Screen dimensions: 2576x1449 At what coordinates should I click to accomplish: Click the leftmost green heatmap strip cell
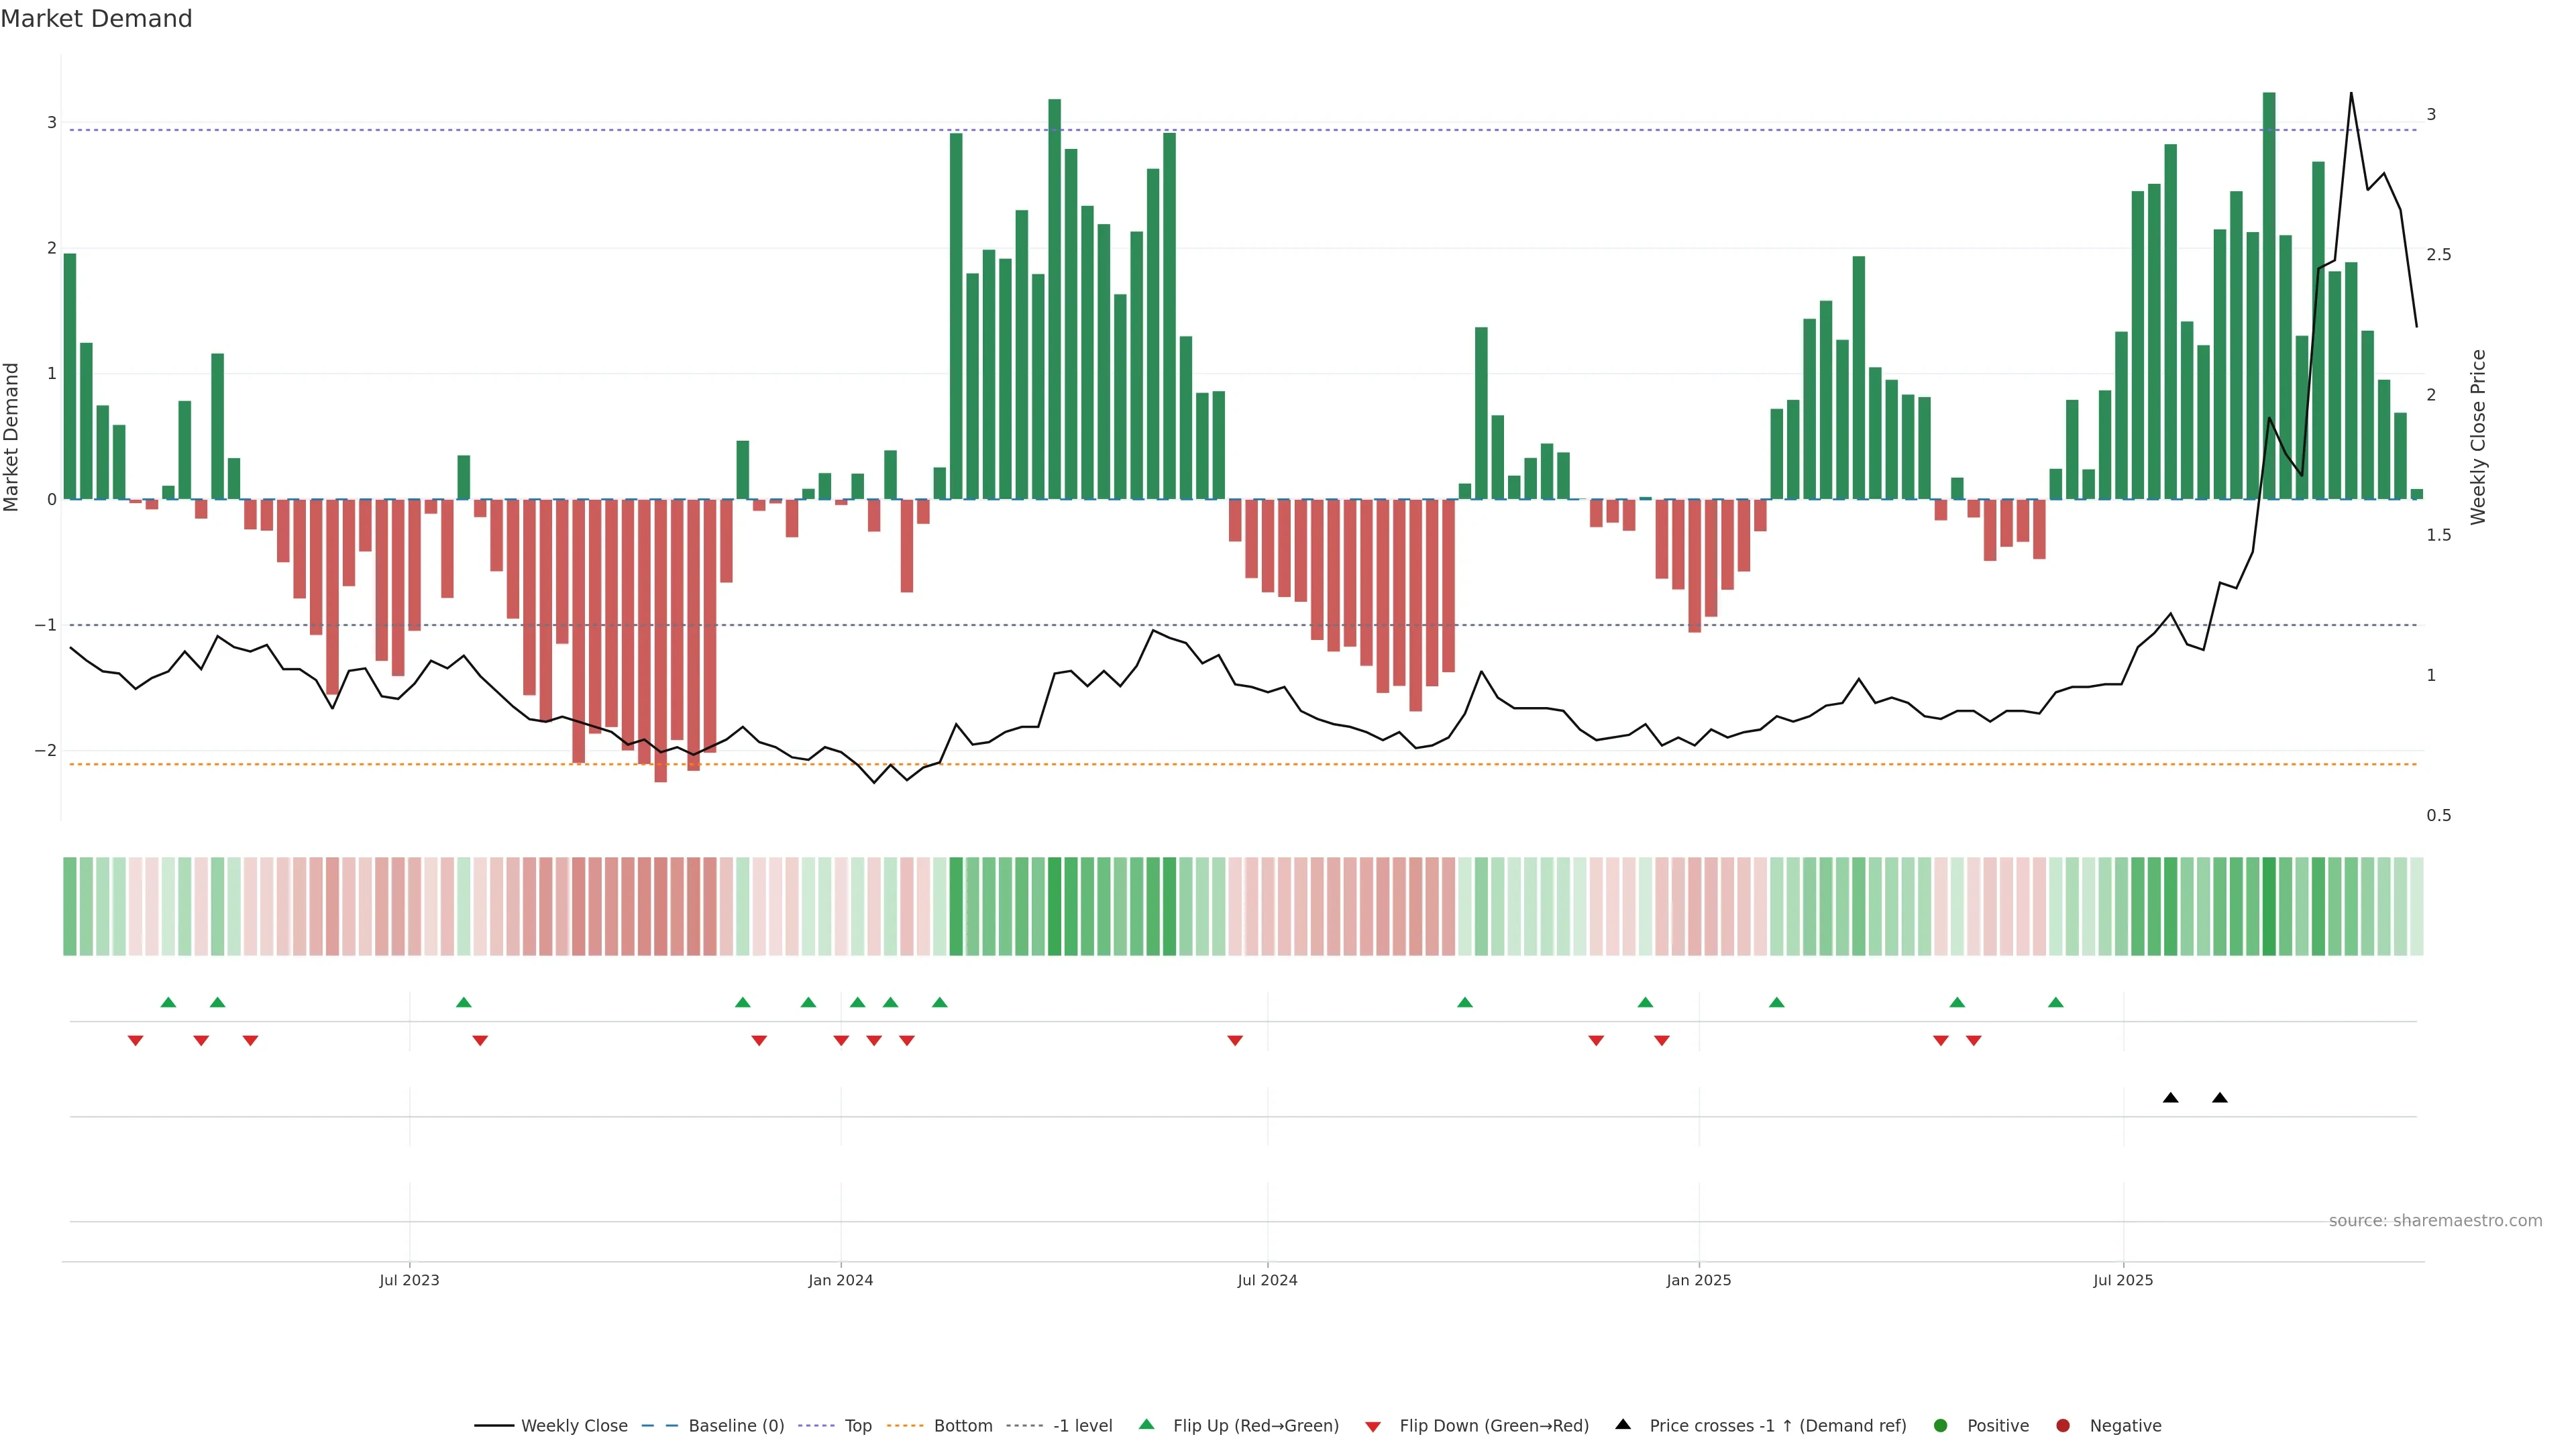click(x=70, y=906)
